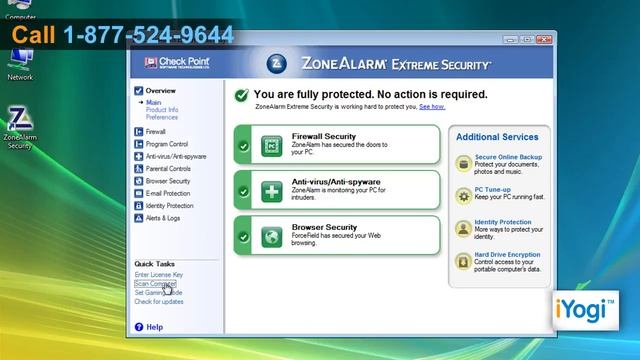This screenshot has width=640, height=360.
Task: Open the Network desktop icon
Action: click(20, 64)
